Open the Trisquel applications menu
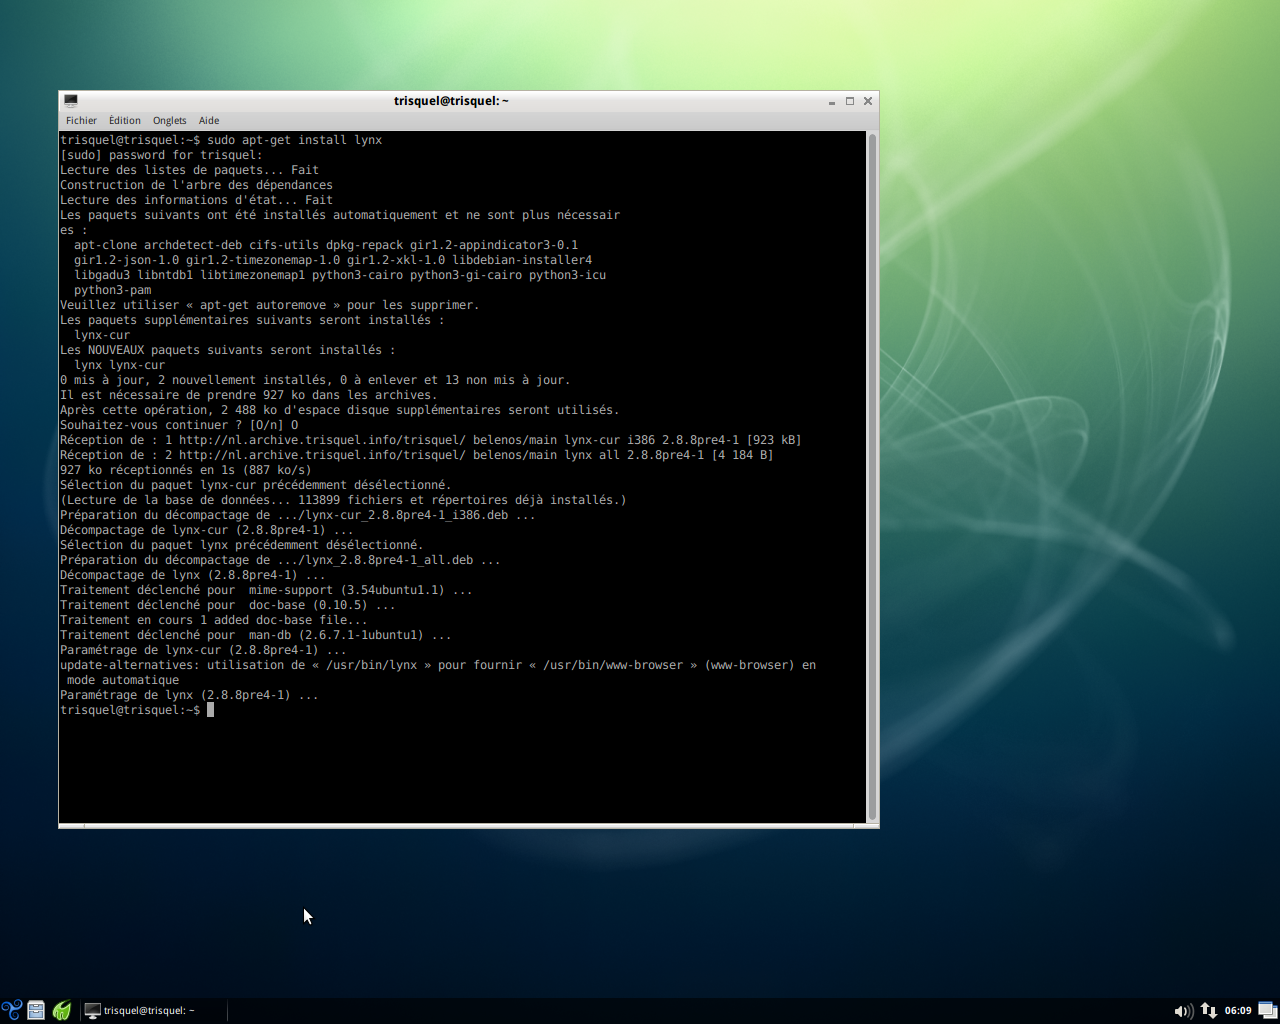Screen dimensions: 1280x1024 pyautogui.click(x=11, y=1010)
